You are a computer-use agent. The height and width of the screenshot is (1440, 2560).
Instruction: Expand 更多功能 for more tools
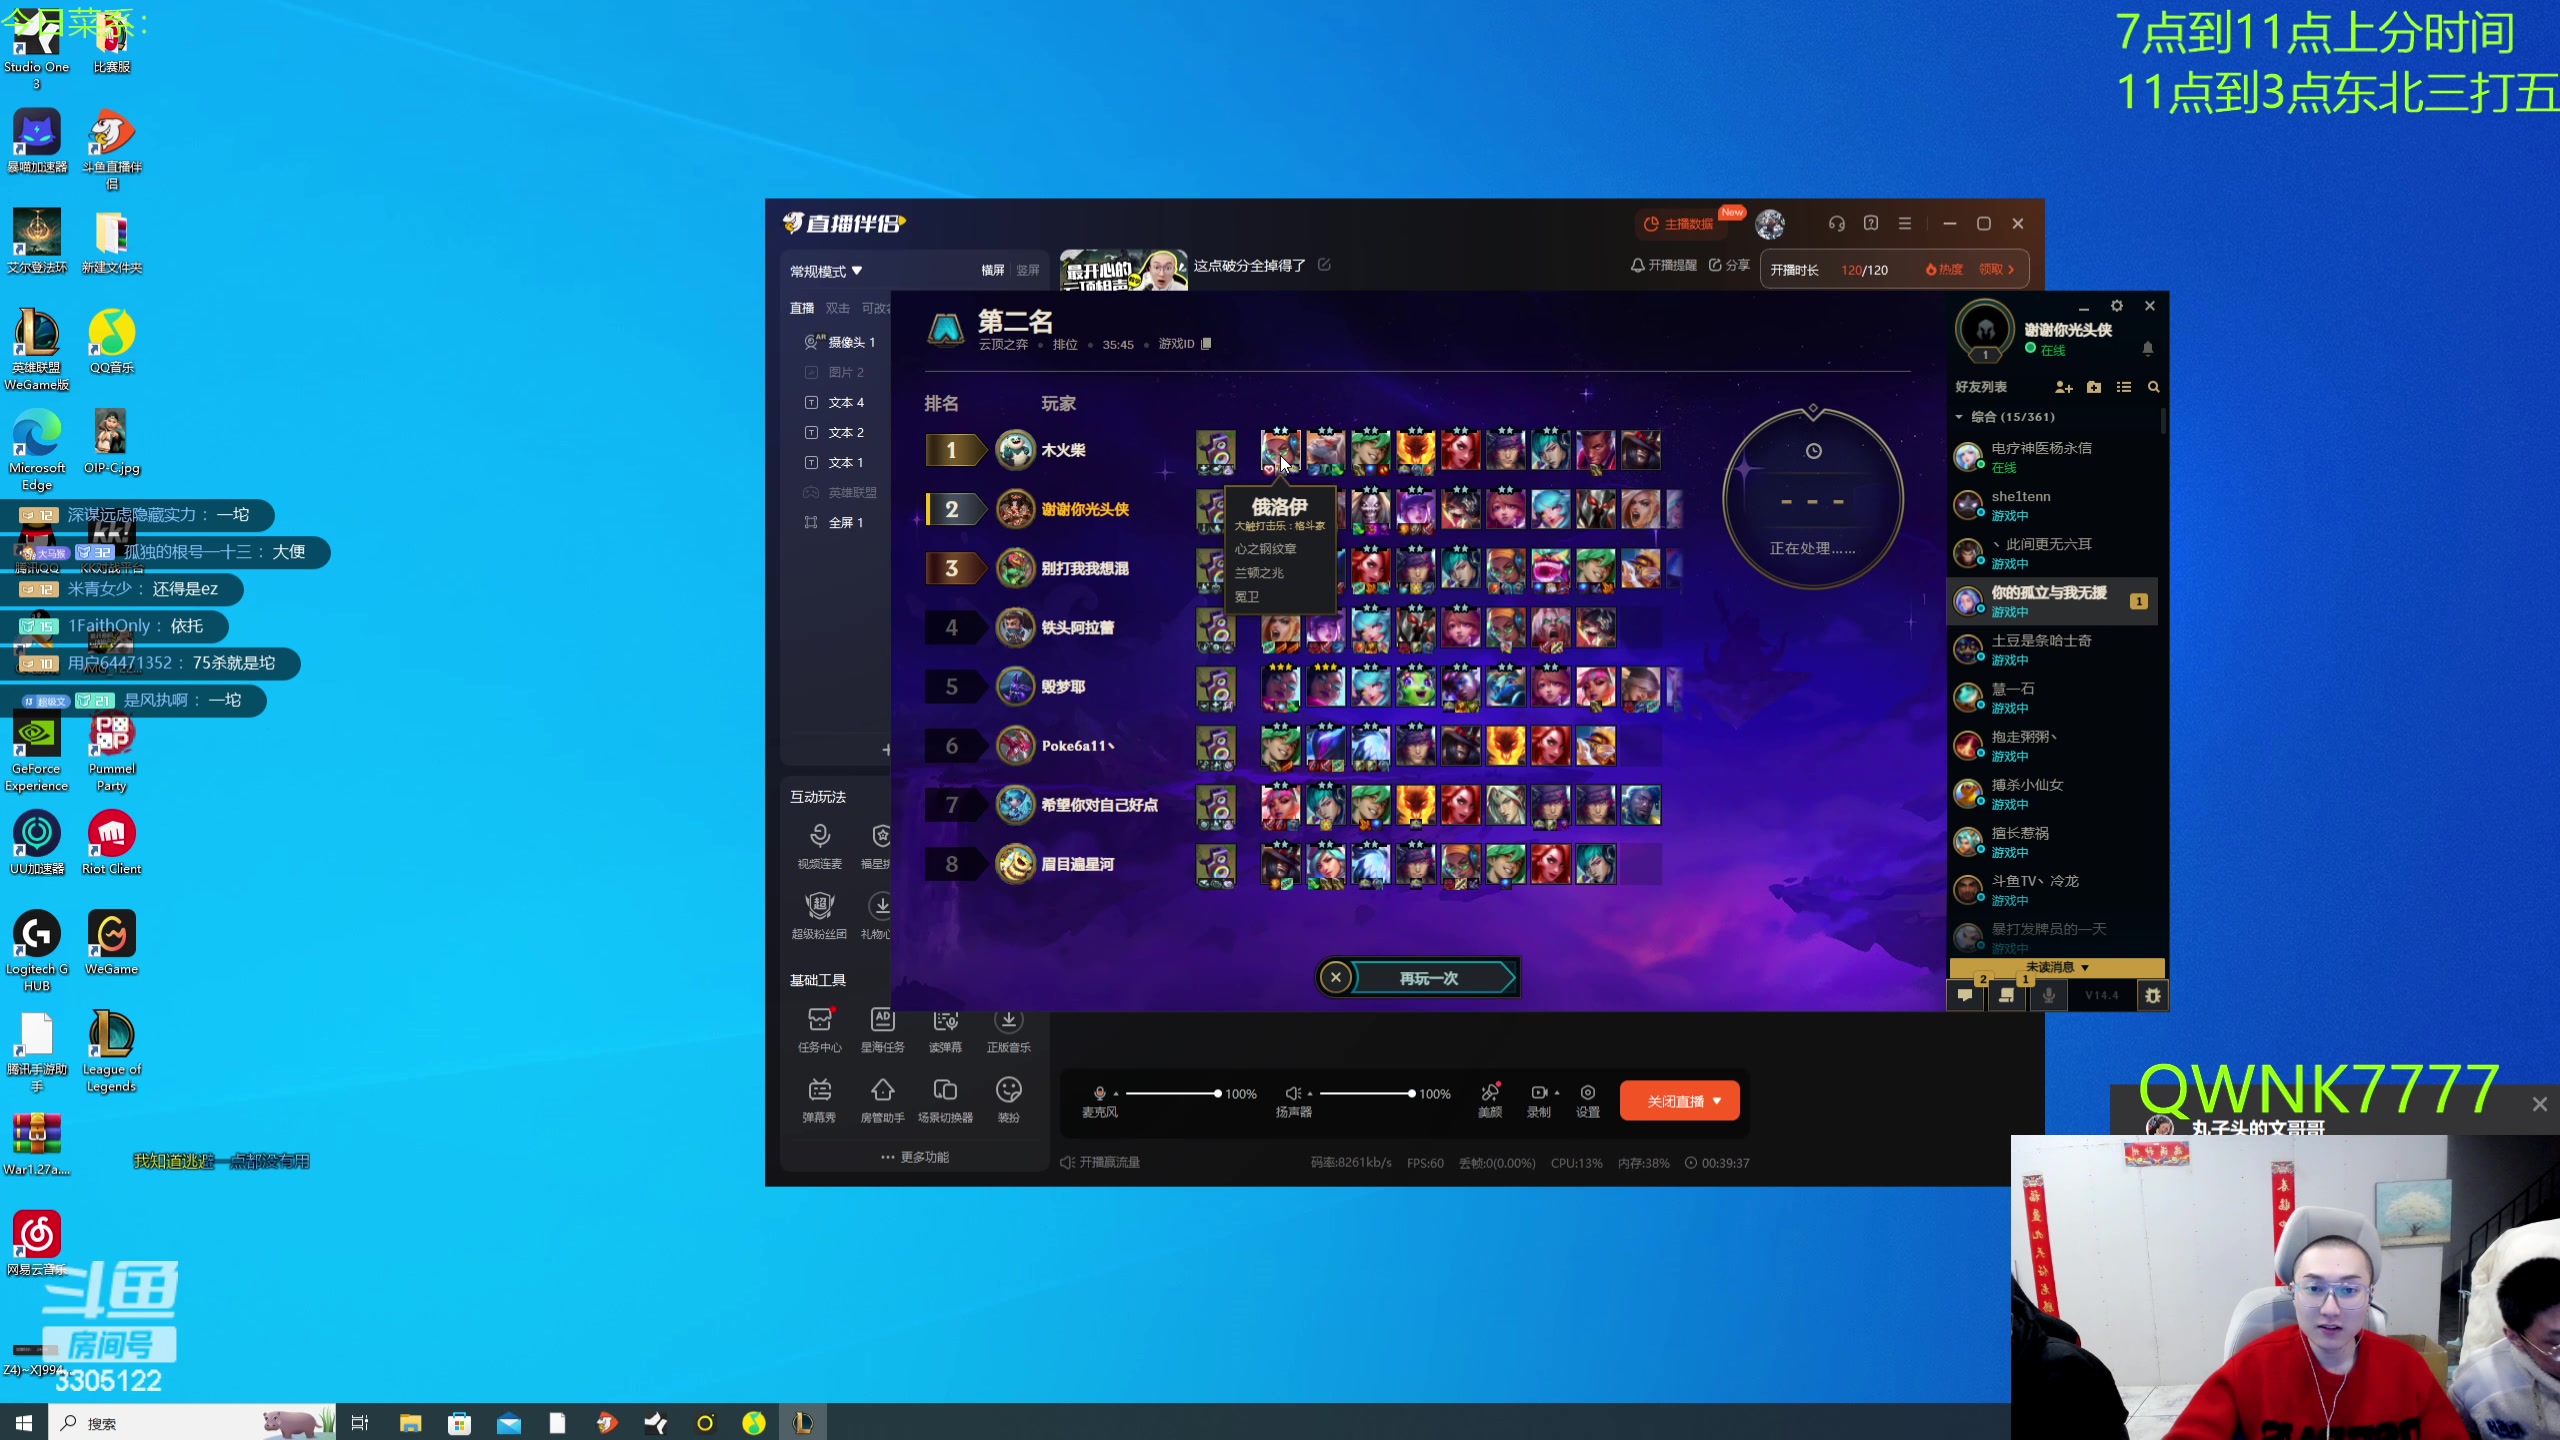pos(915,1157)
